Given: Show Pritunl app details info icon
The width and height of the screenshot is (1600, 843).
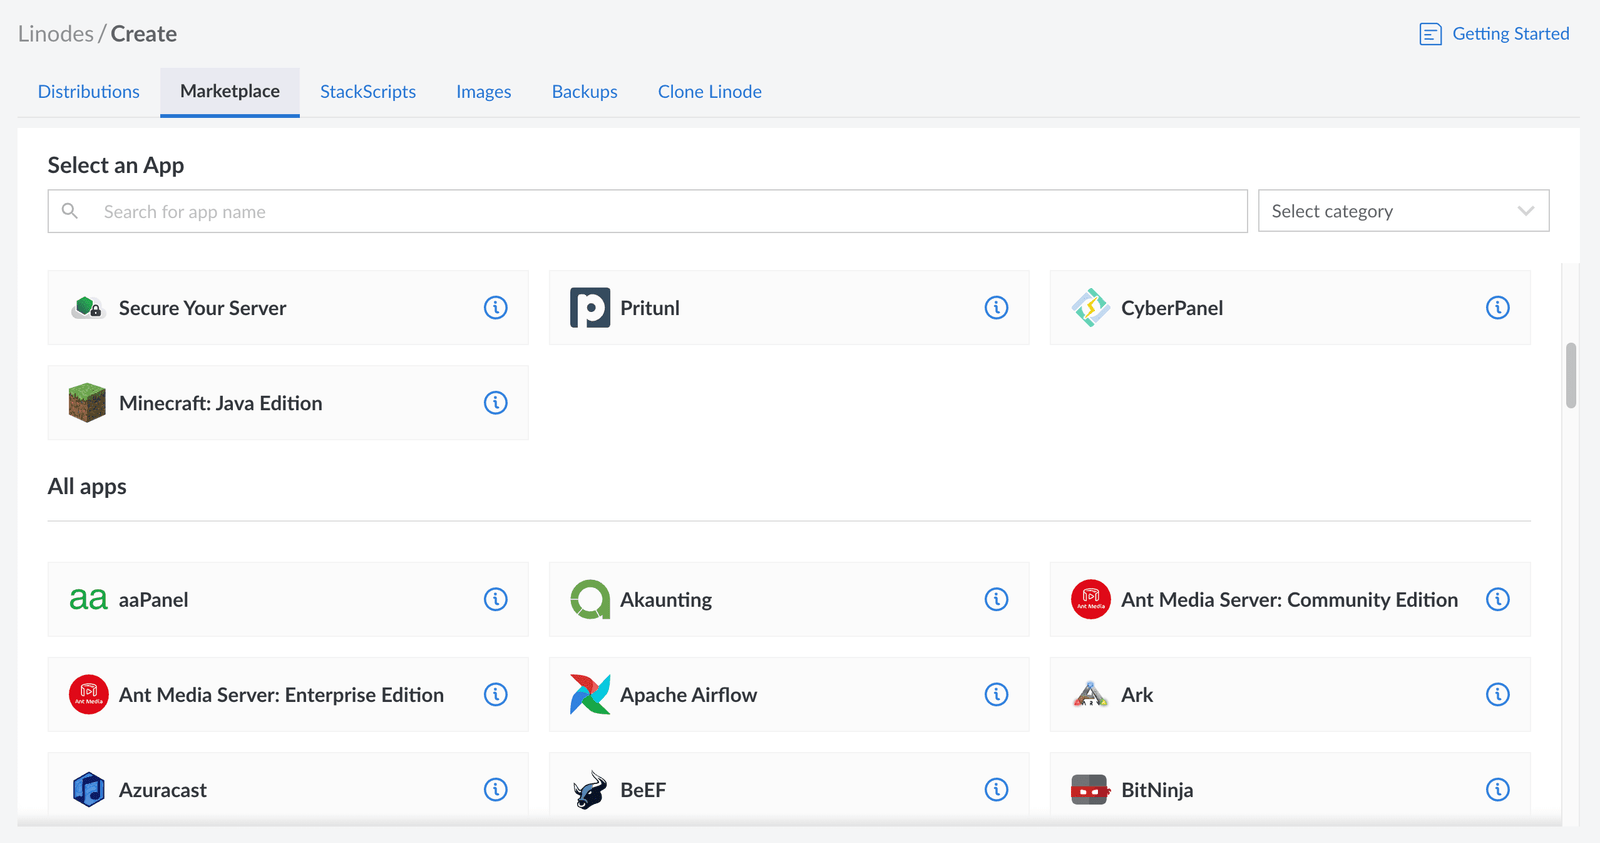Looking at the screenshot, I should click(997, 308).
